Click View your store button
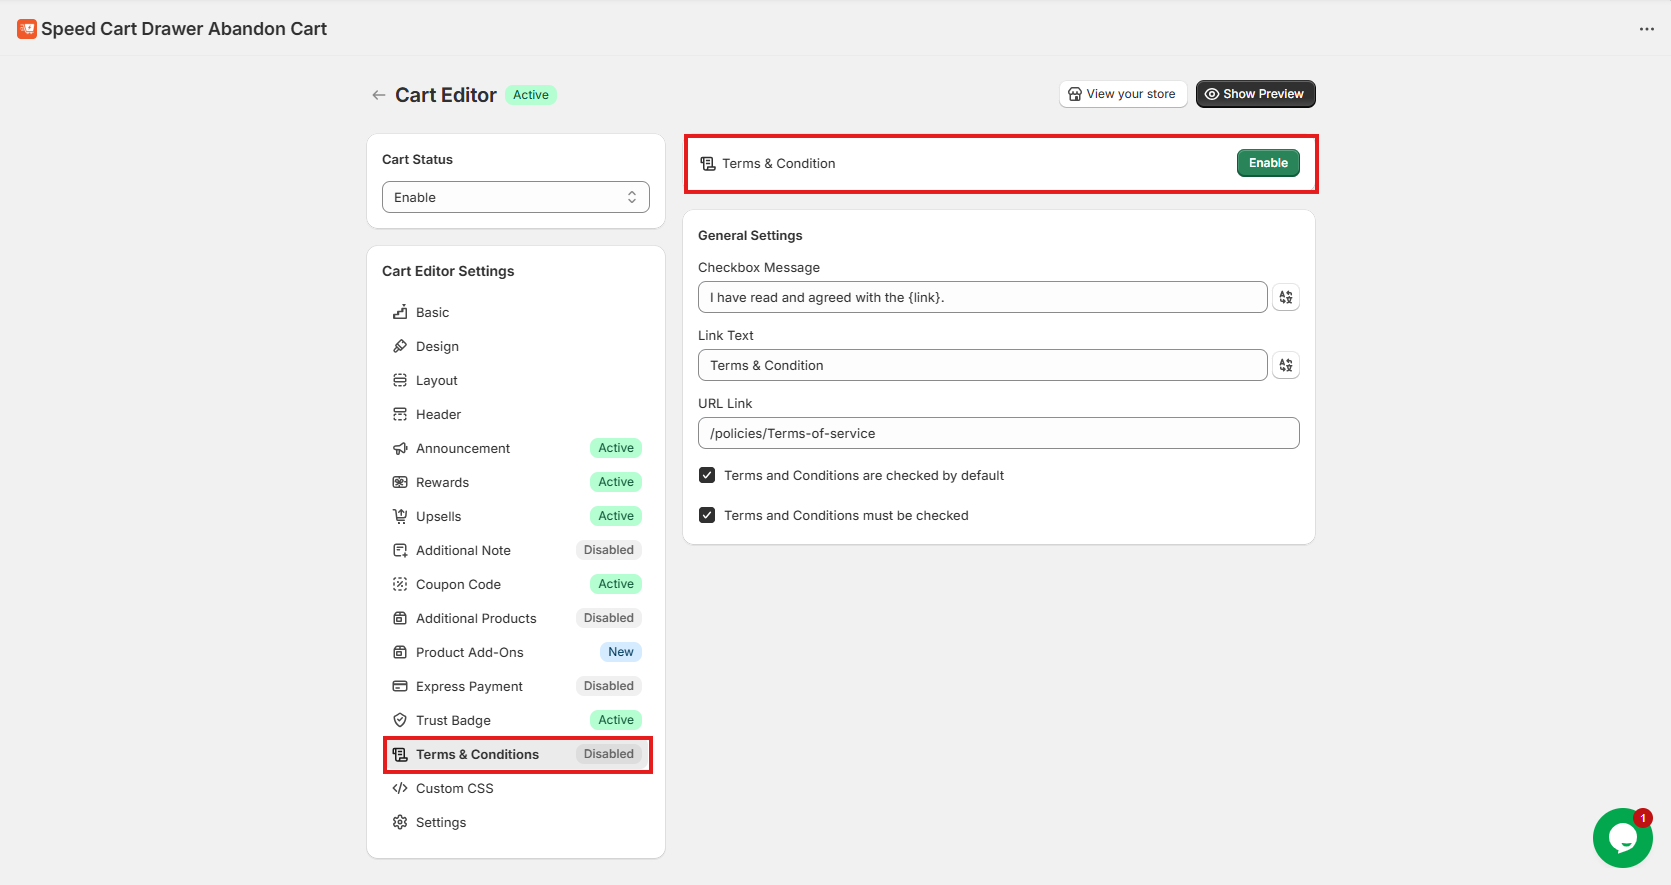The image size is (1671, 885). [1122, 94]
